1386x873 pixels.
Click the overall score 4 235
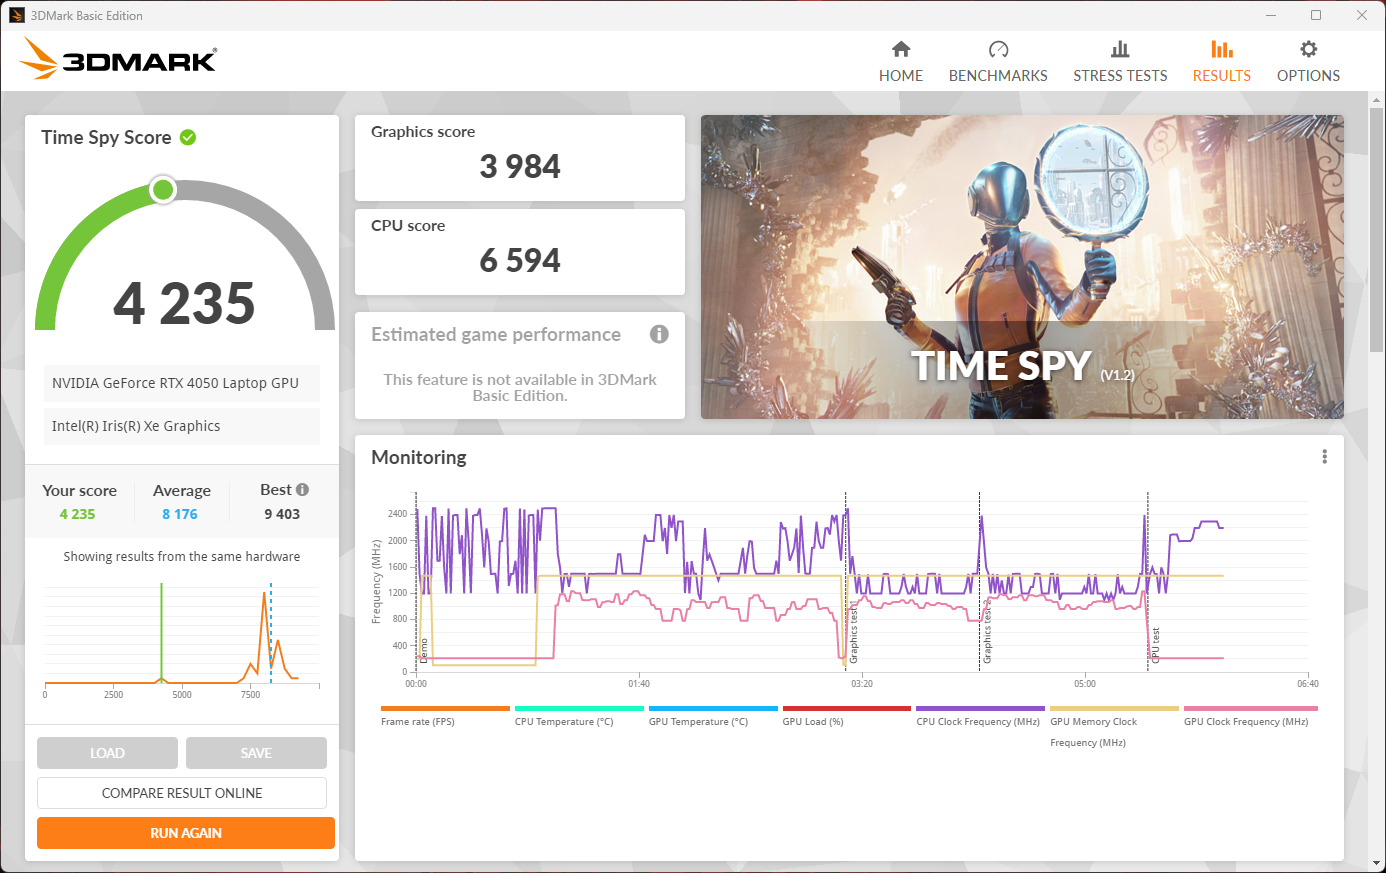pyautogui.click(x=184, y=303)
